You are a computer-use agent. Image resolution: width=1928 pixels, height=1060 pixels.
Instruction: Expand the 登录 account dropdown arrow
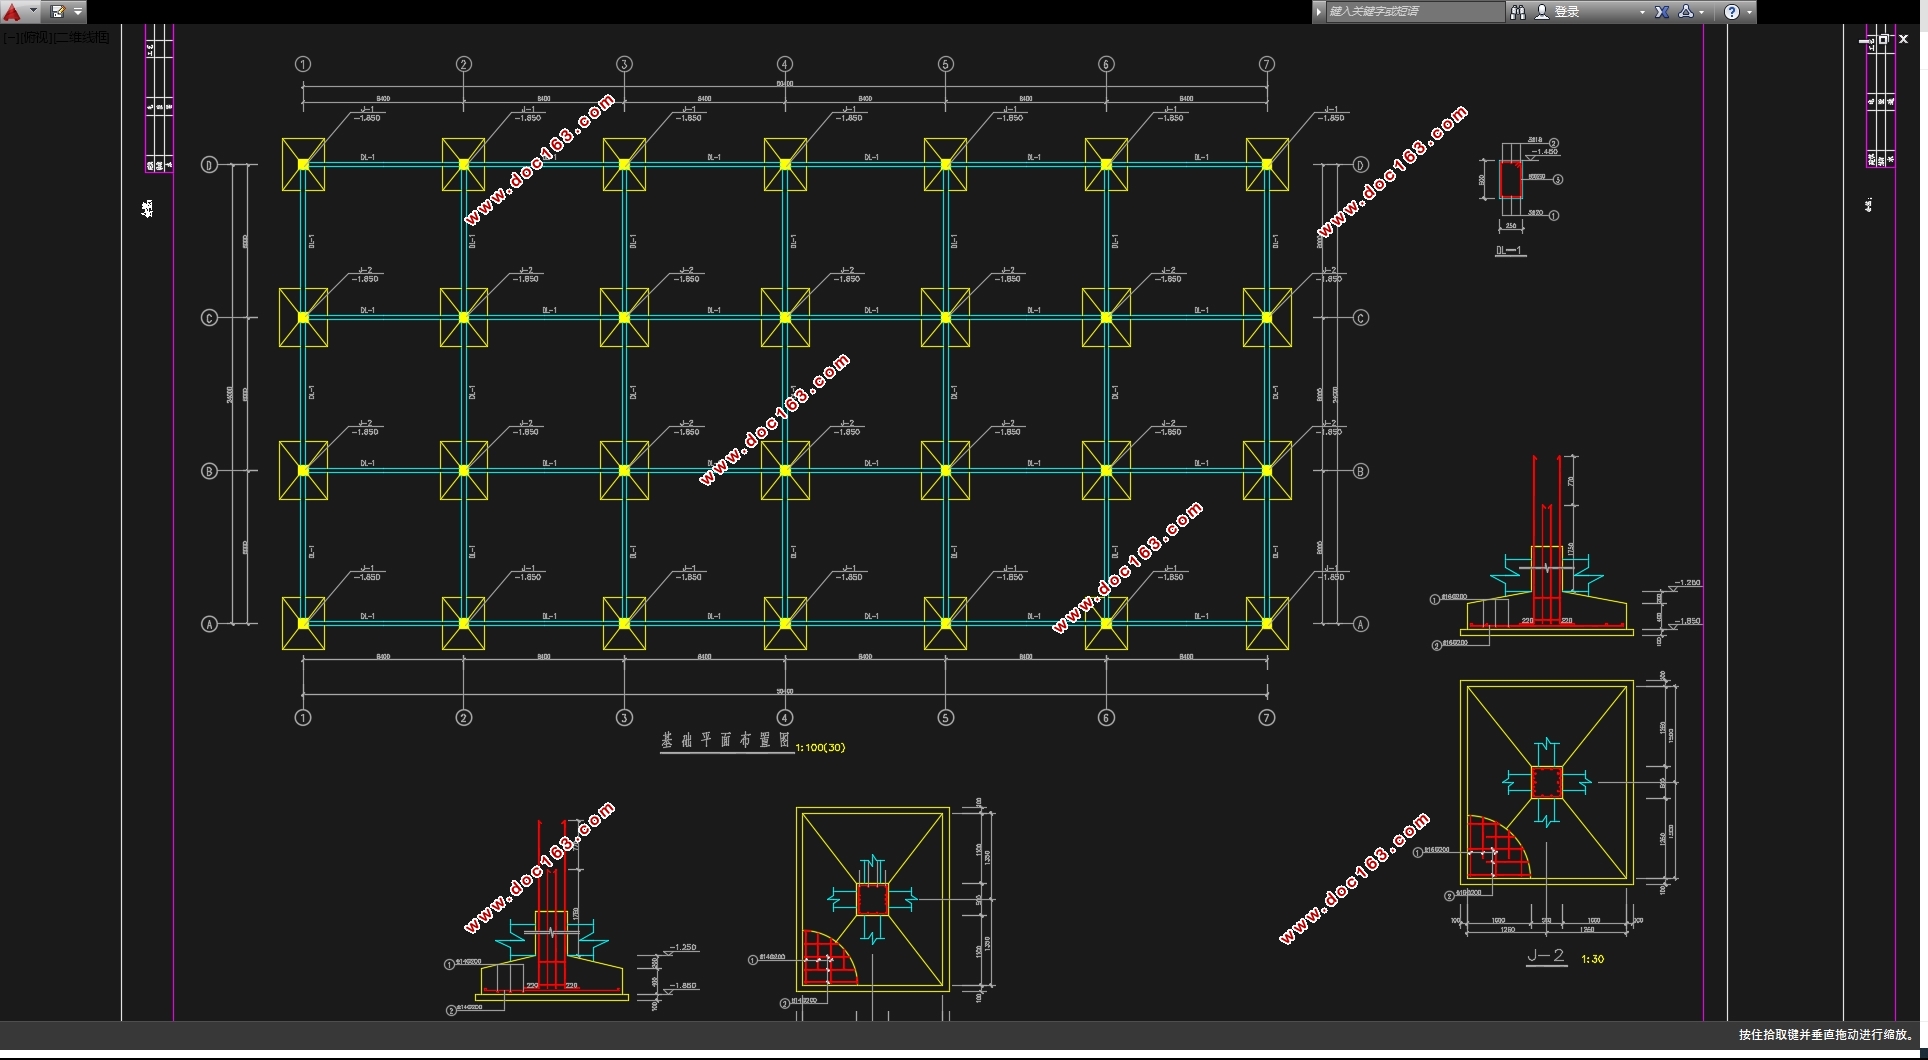[x=1642, y=12]
